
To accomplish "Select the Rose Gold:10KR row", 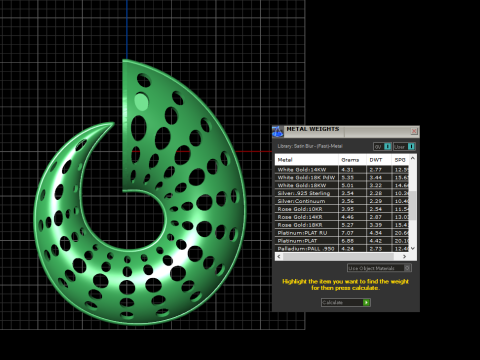I will point(342,209).
